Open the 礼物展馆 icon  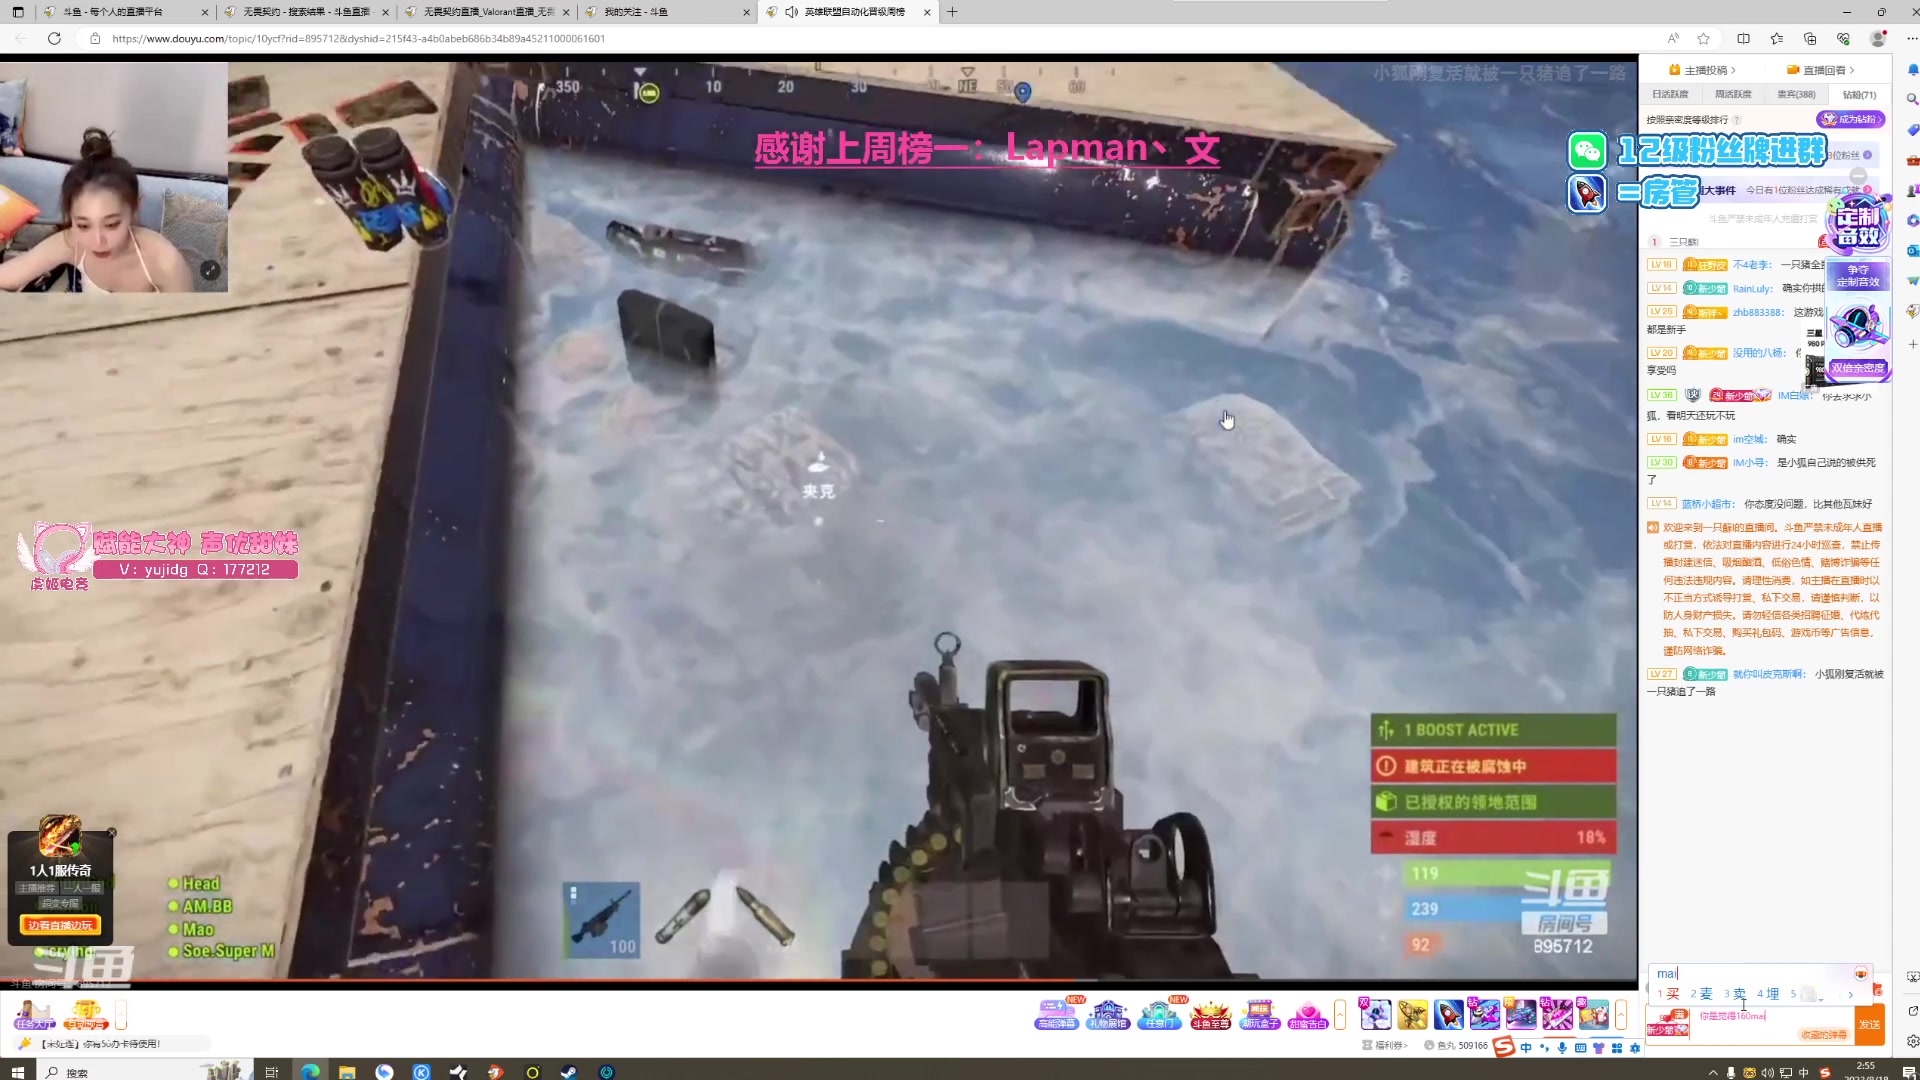tap(1108, 1014)
